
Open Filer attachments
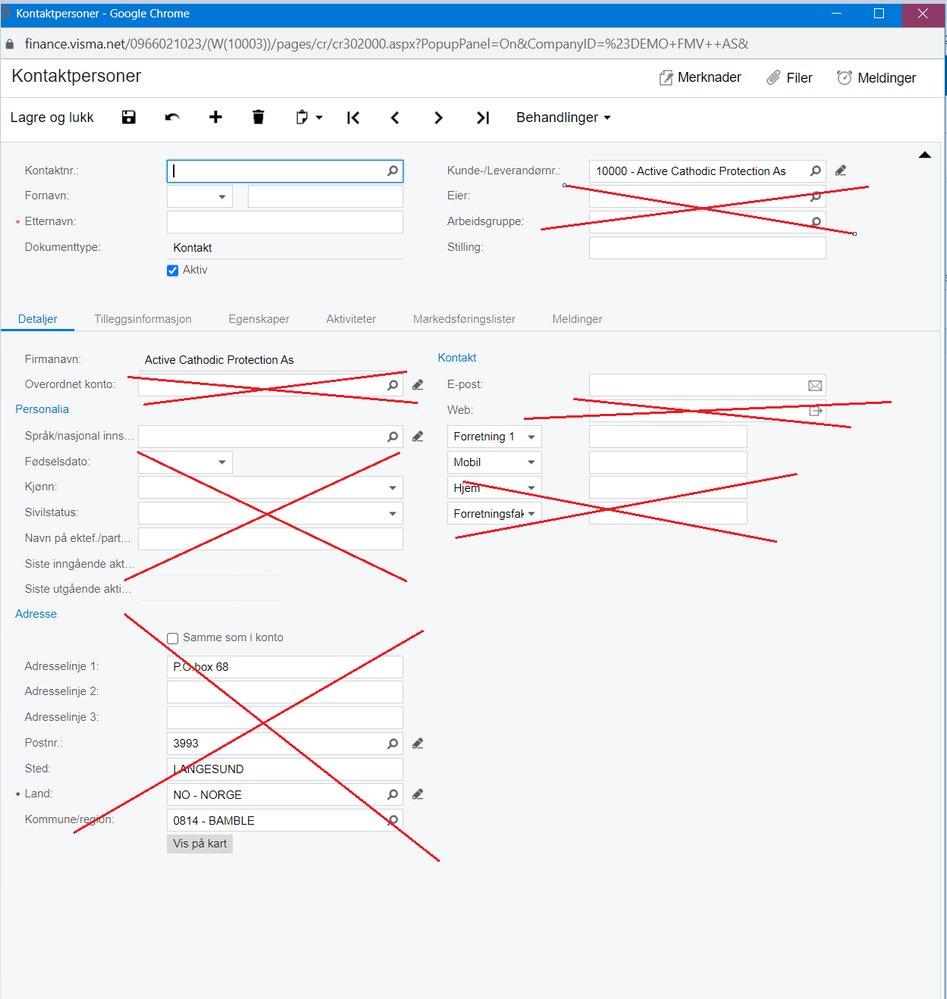point(789,78)
